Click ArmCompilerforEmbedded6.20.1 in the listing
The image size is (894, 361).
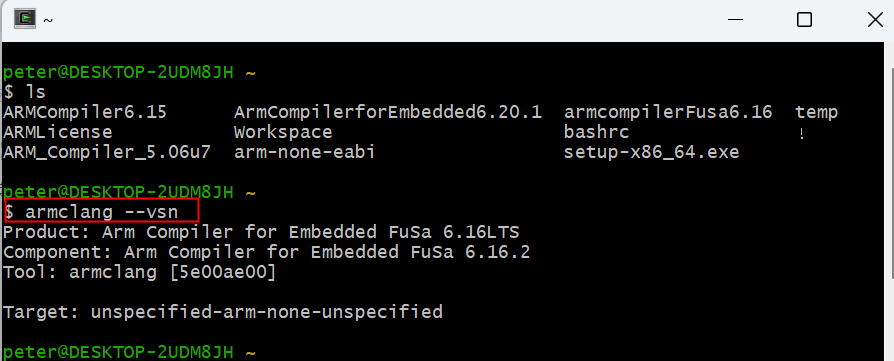(388, 112)
